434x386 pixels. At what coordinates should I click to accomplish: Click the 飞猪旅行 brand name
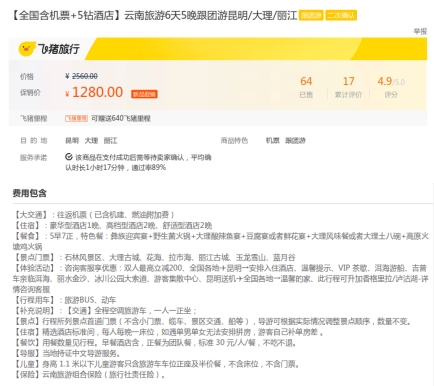[59, 49]
